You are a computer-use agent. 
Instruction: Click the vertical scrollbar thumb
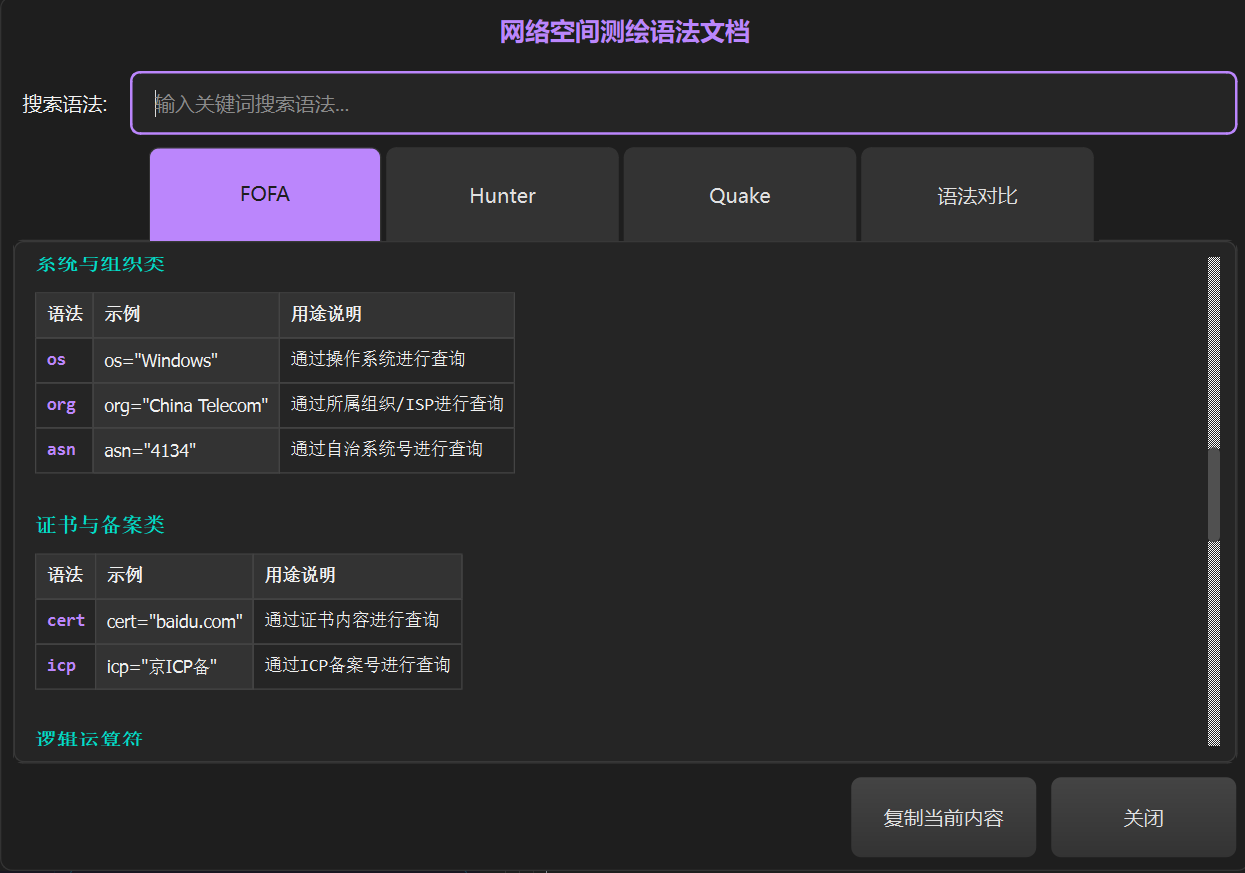pos(1214,494)
